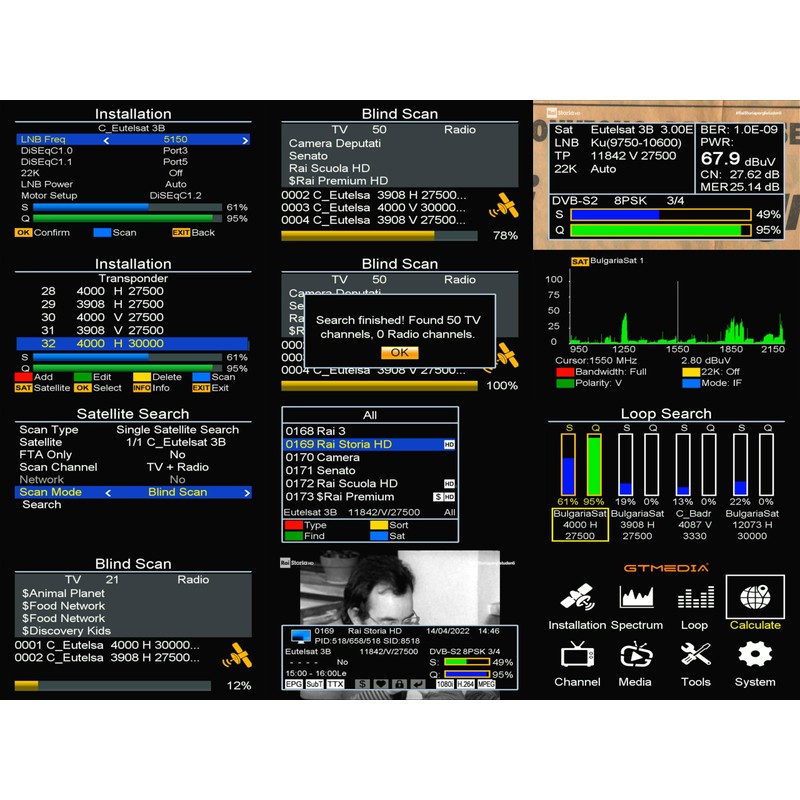Select transponder 29 3908 H 27500
The height and width of the screenshot is (800, 800).
coord(132,304)
